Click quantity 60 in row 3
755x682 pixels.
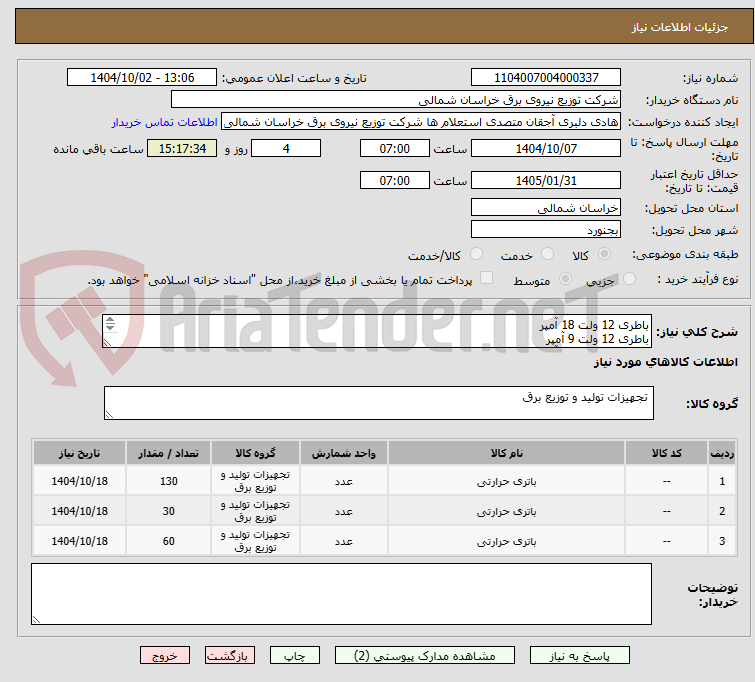point(169,541)
